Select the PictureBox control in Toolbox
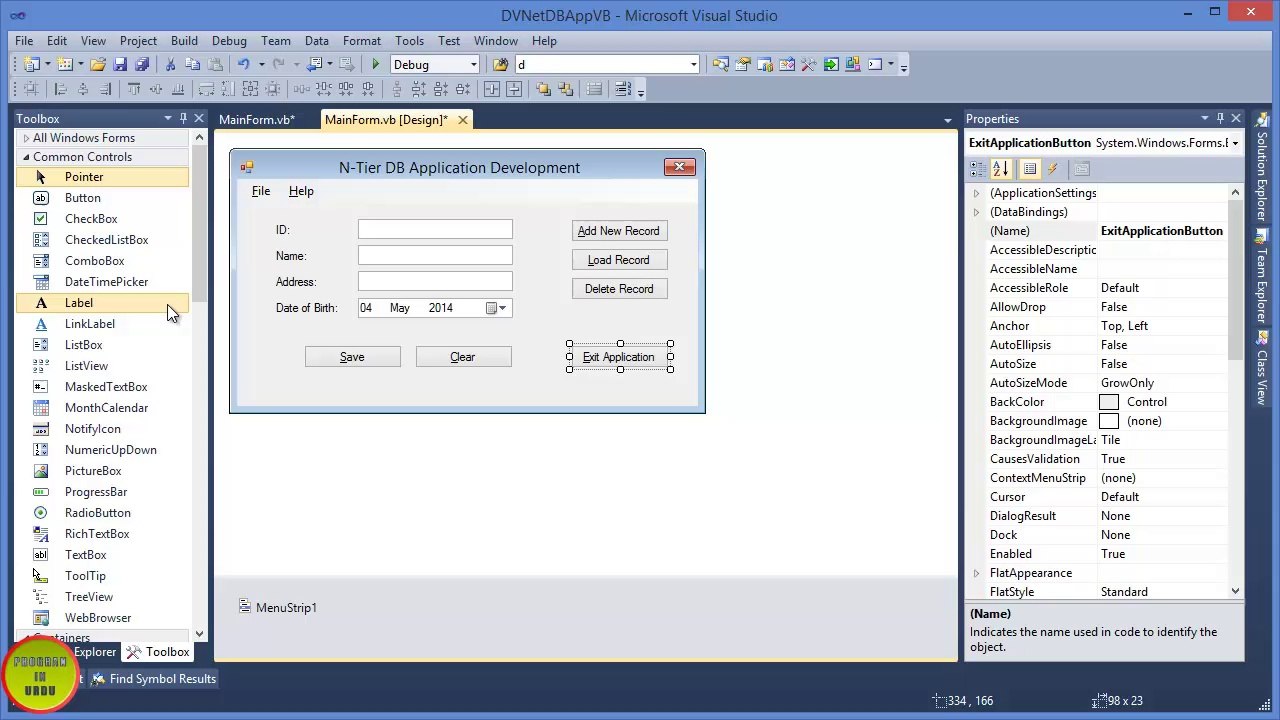The height and width of the screenshot is (720, 1280). [x=102, y=471]
